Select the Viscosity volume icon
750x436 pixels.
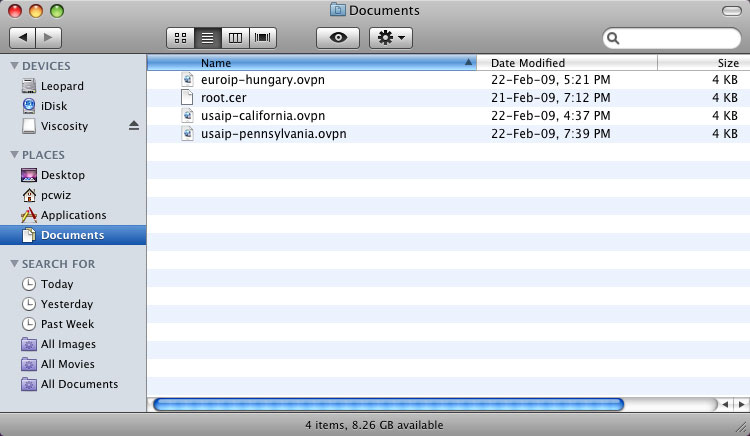coord(29,126)
